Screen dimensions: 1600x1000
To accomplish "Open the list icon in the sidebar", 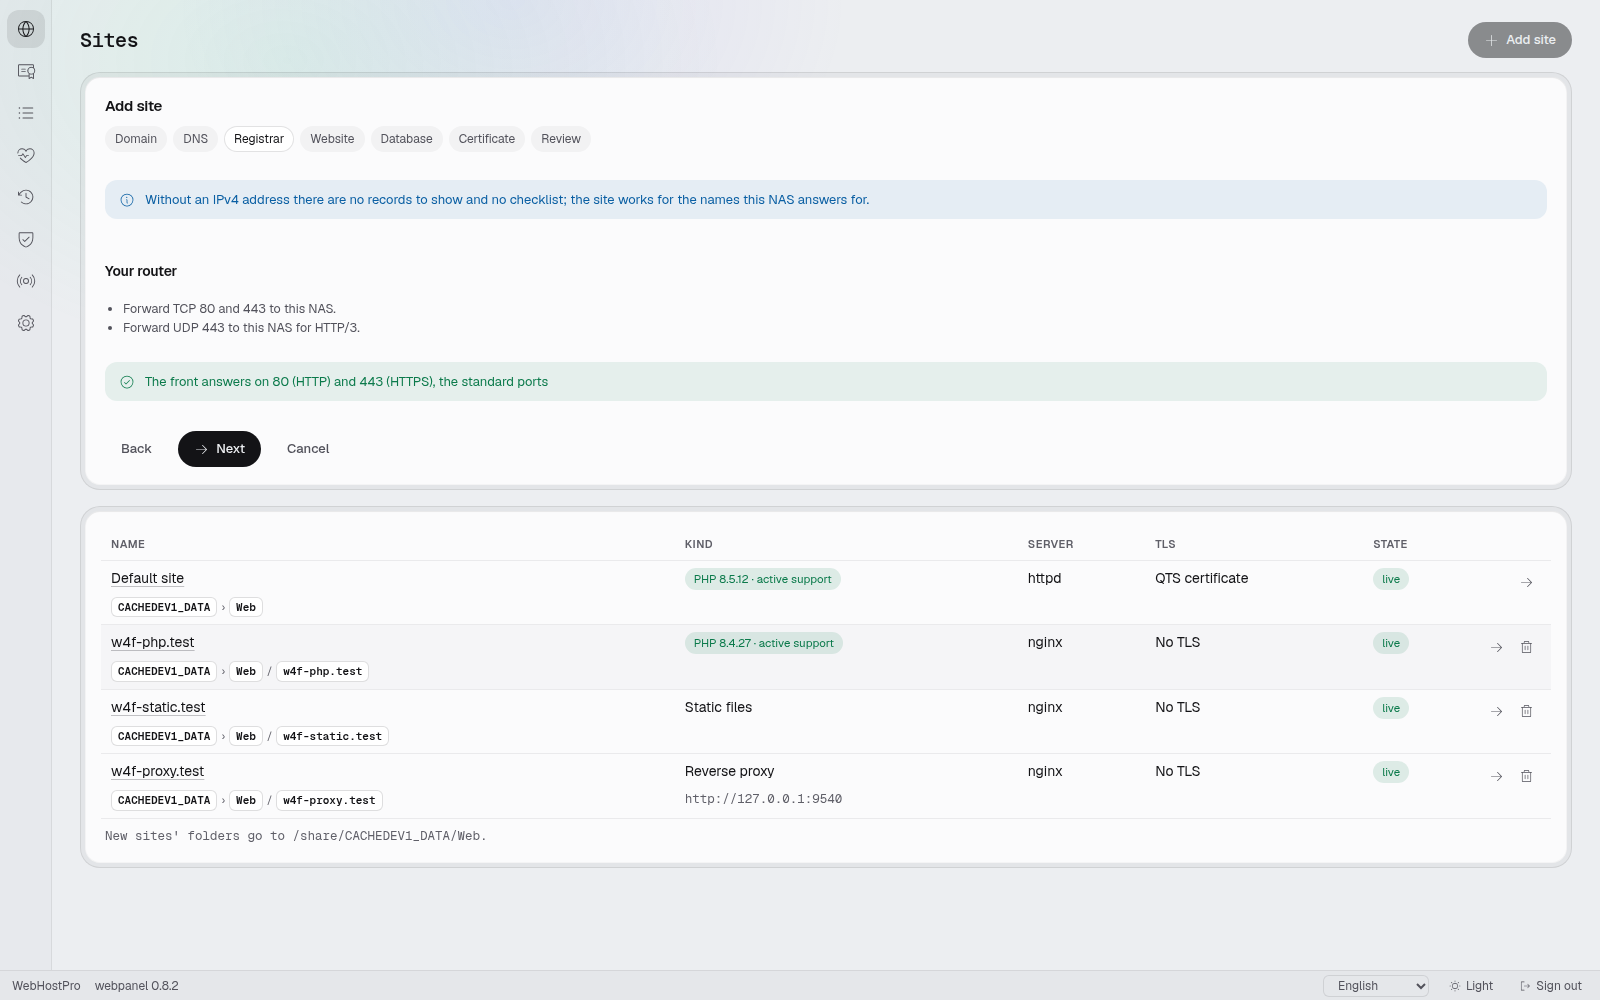I will click(x=26, y=113).
